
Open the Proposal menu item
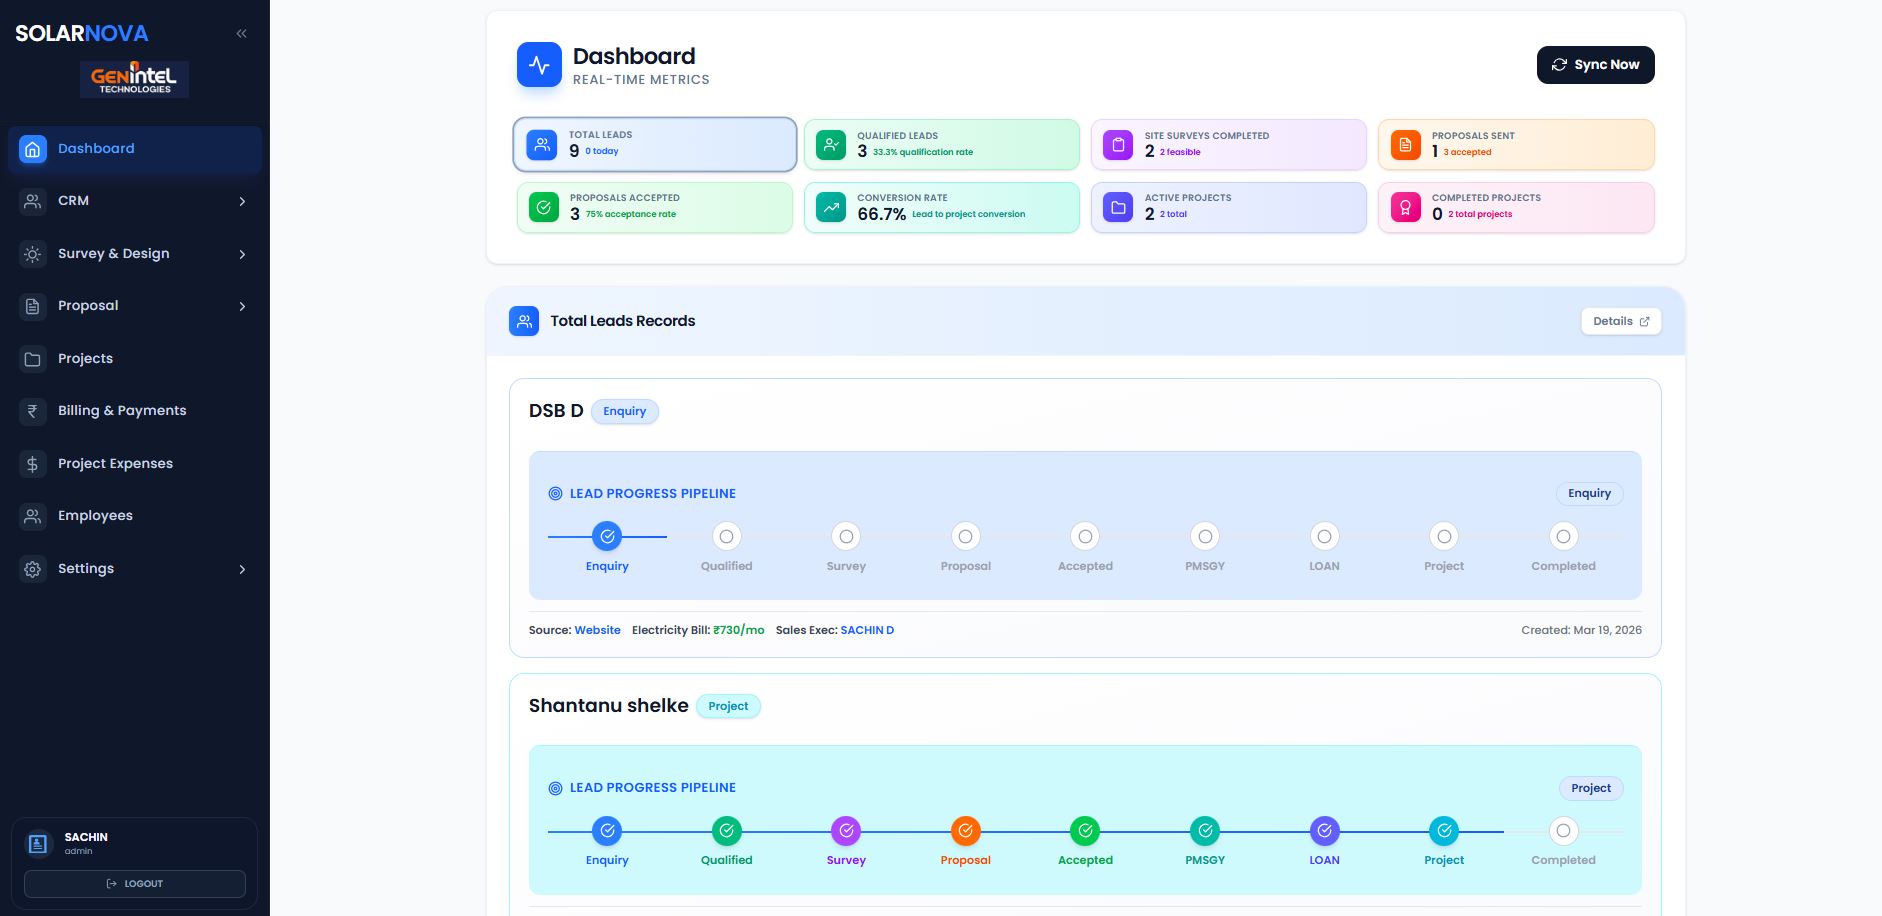click(88, 306)
